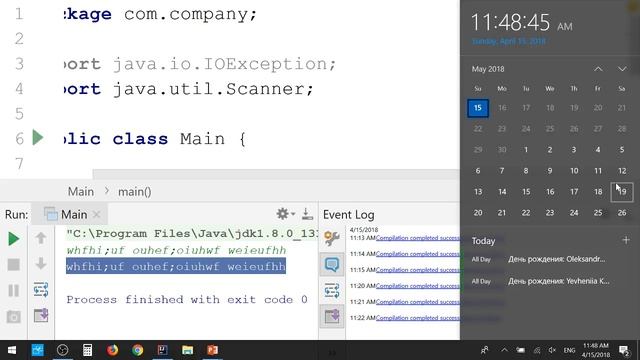Open Firefox from the taskbar
640x360 pixels.
pos(112,350)
